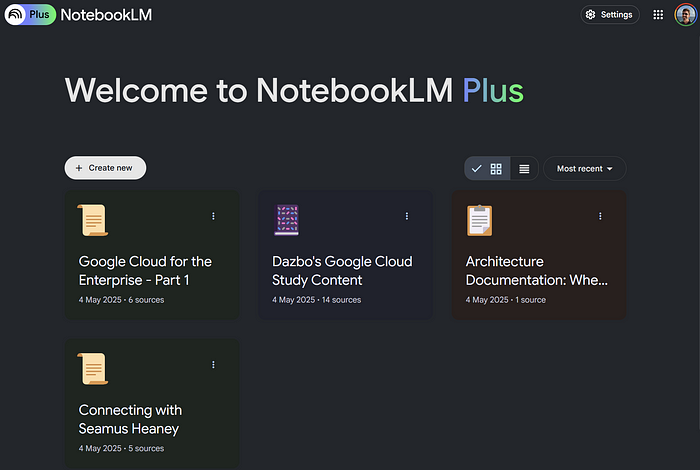Click notebook icon on Dazbo's Google Cloud Study card
This screenshot has height=470, width=700.
[x=287, y=220]
